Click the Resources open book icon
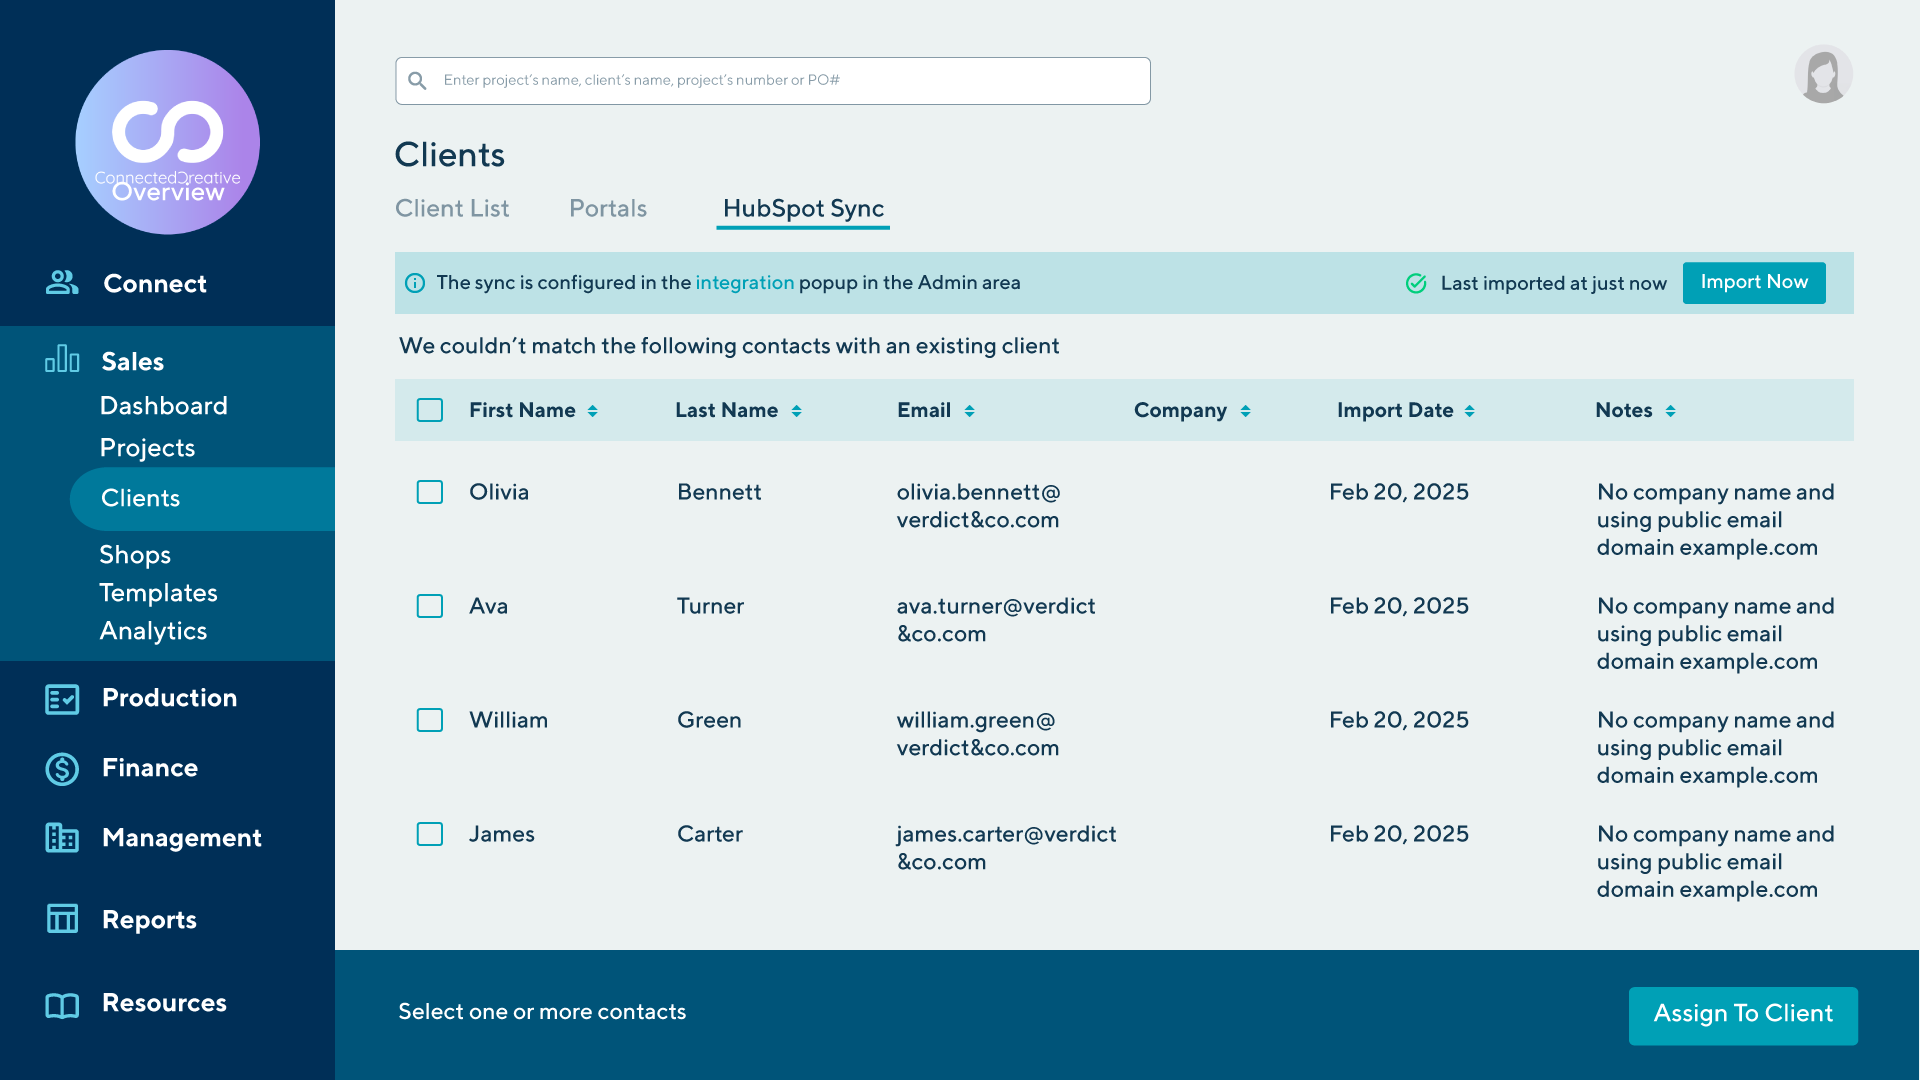 coord(62,1005)
